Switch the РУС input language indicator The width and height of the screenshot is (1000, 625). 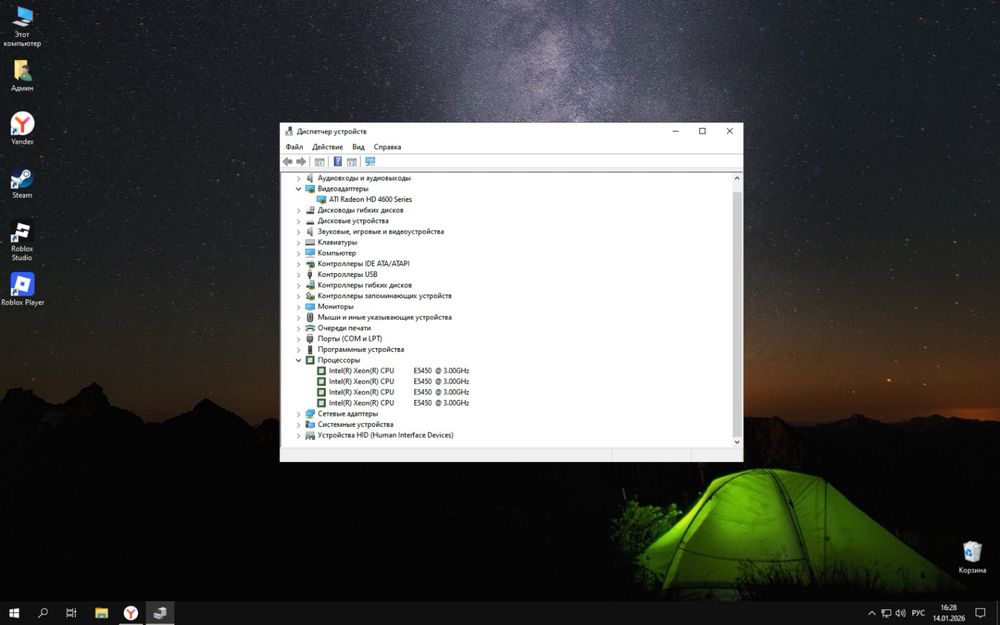[918, 614]
